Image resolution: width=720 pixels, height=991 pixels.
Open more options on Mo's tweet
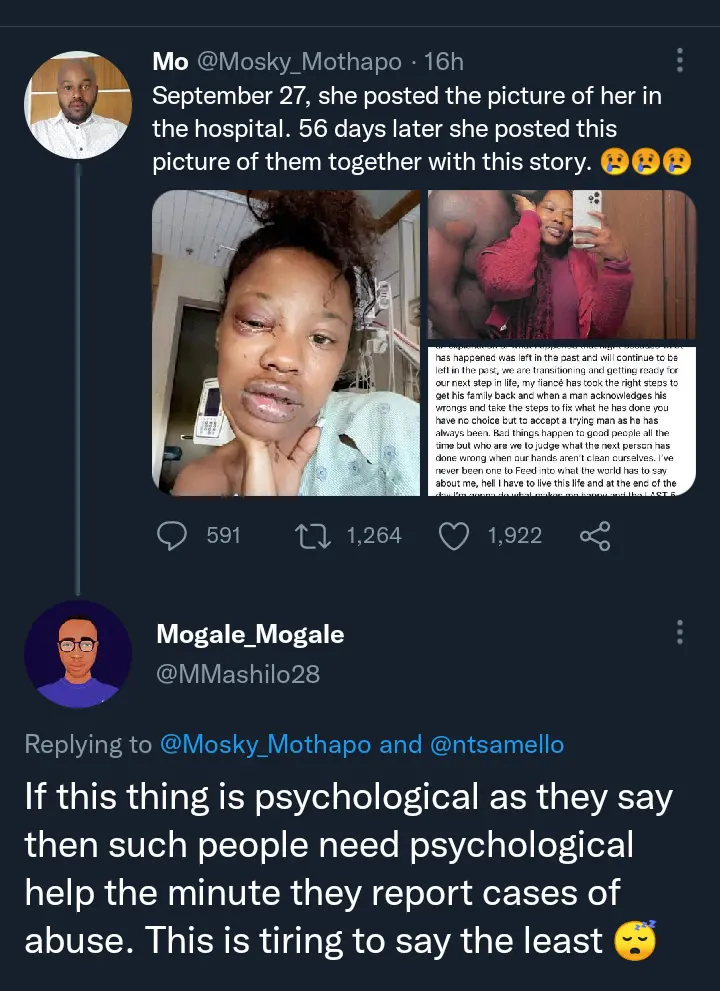tap(680, 60)
